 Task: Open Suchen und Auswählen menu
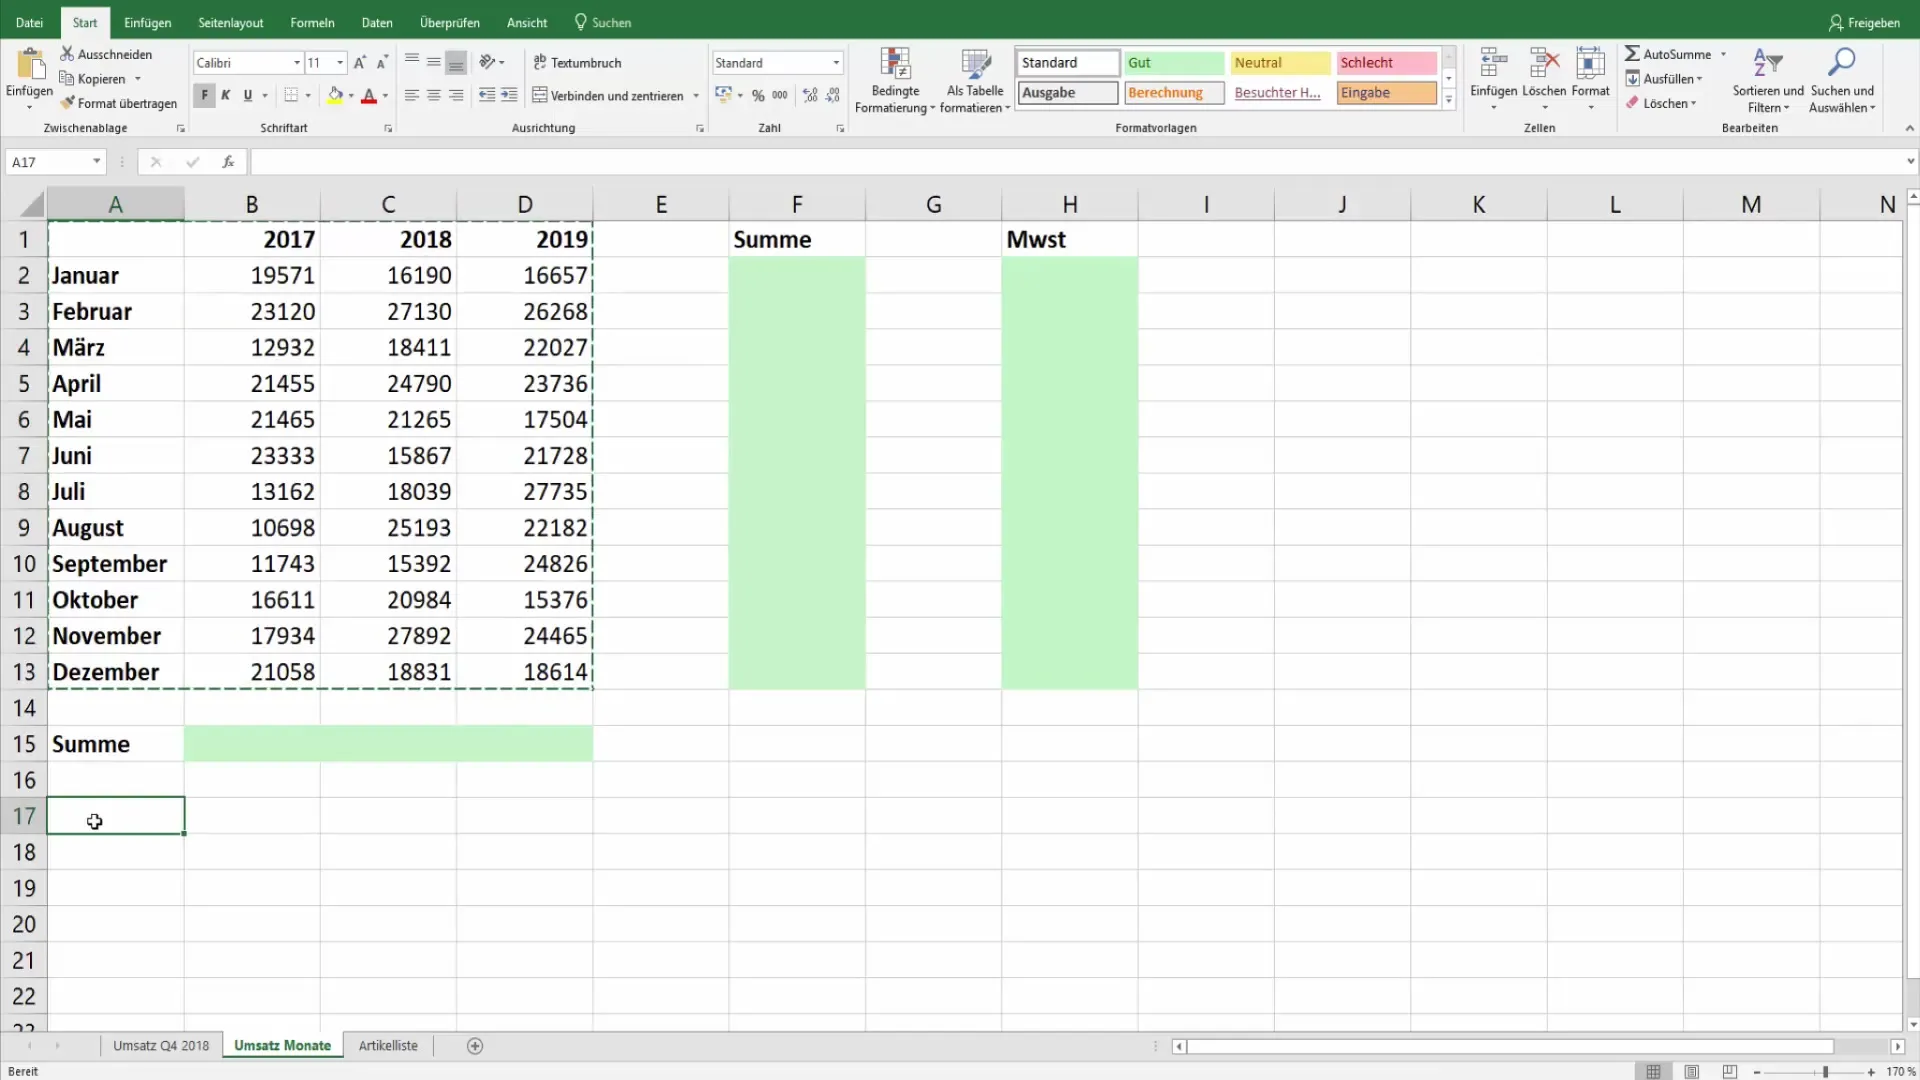[1842, 80]
